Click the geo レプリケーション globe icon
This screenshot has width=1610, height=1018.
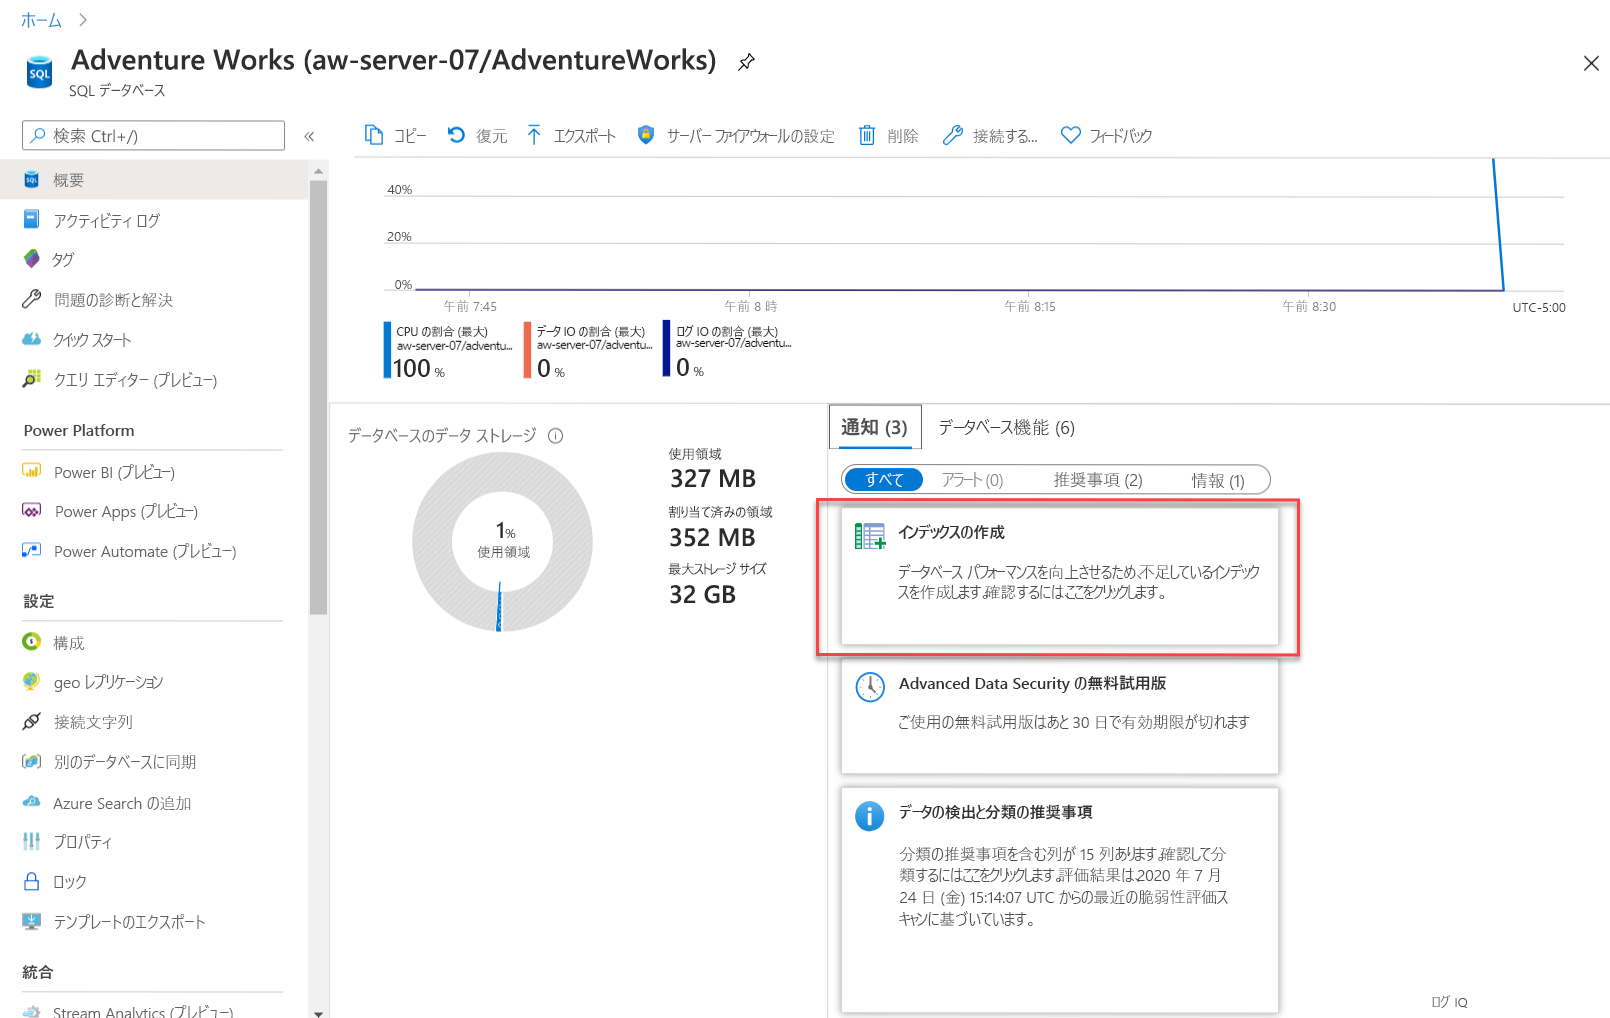coord(32,682)
